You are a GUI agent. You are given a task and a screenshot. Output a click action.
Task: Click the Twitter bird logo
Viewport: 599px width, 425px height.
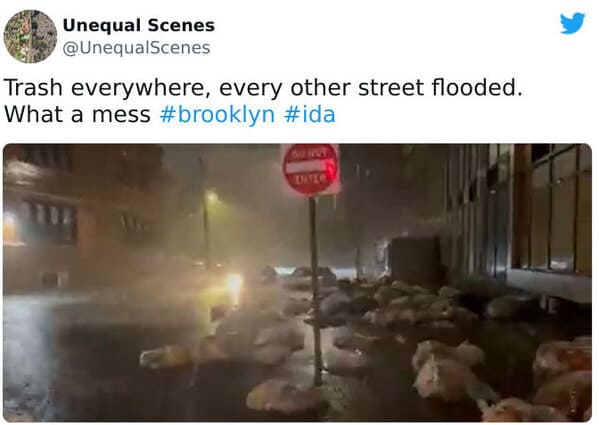pos(572,23)
